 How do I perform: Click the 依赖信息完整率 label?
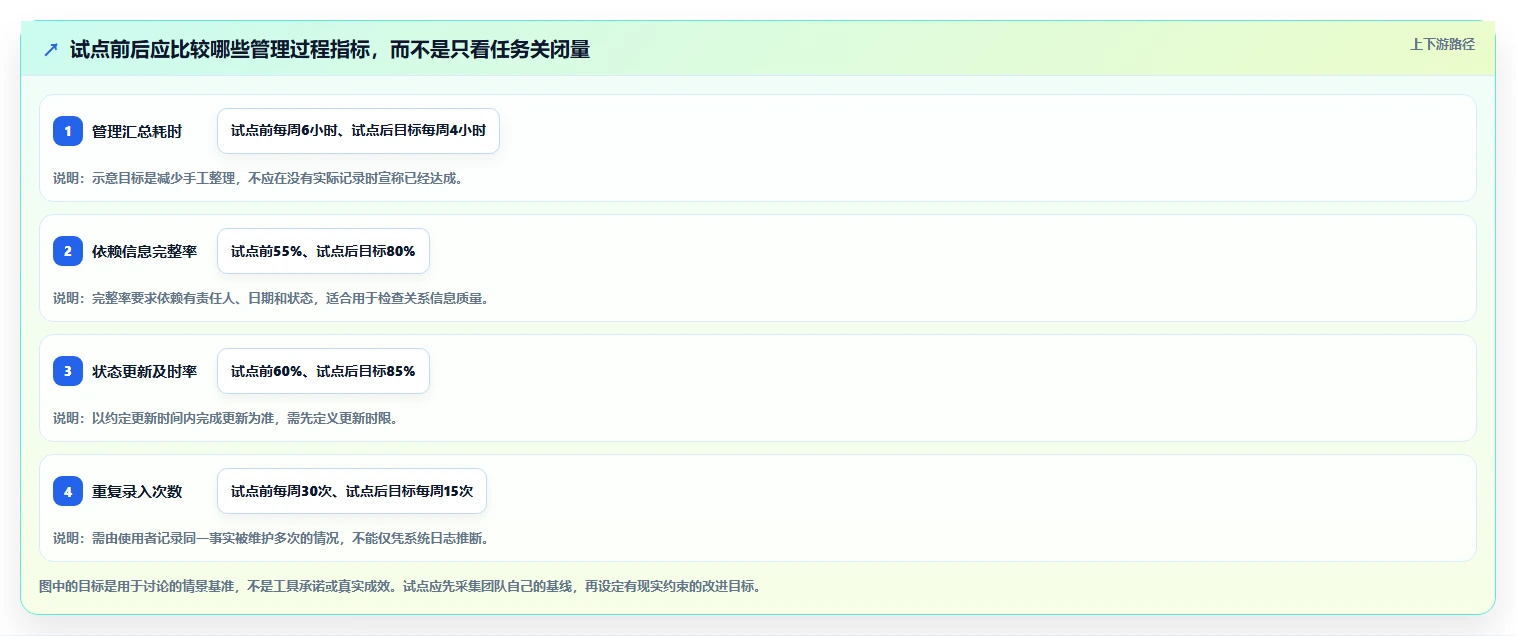(x=144, y=251)
